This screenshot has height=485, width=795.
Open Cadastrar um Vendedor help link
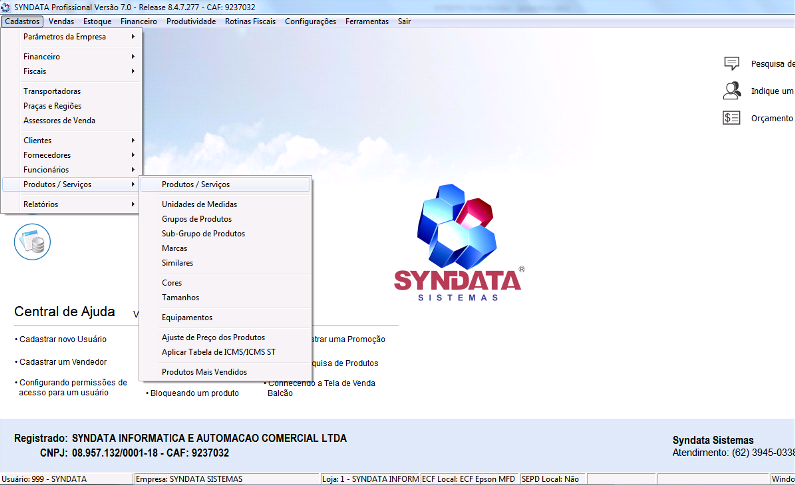tap(63, 362)
